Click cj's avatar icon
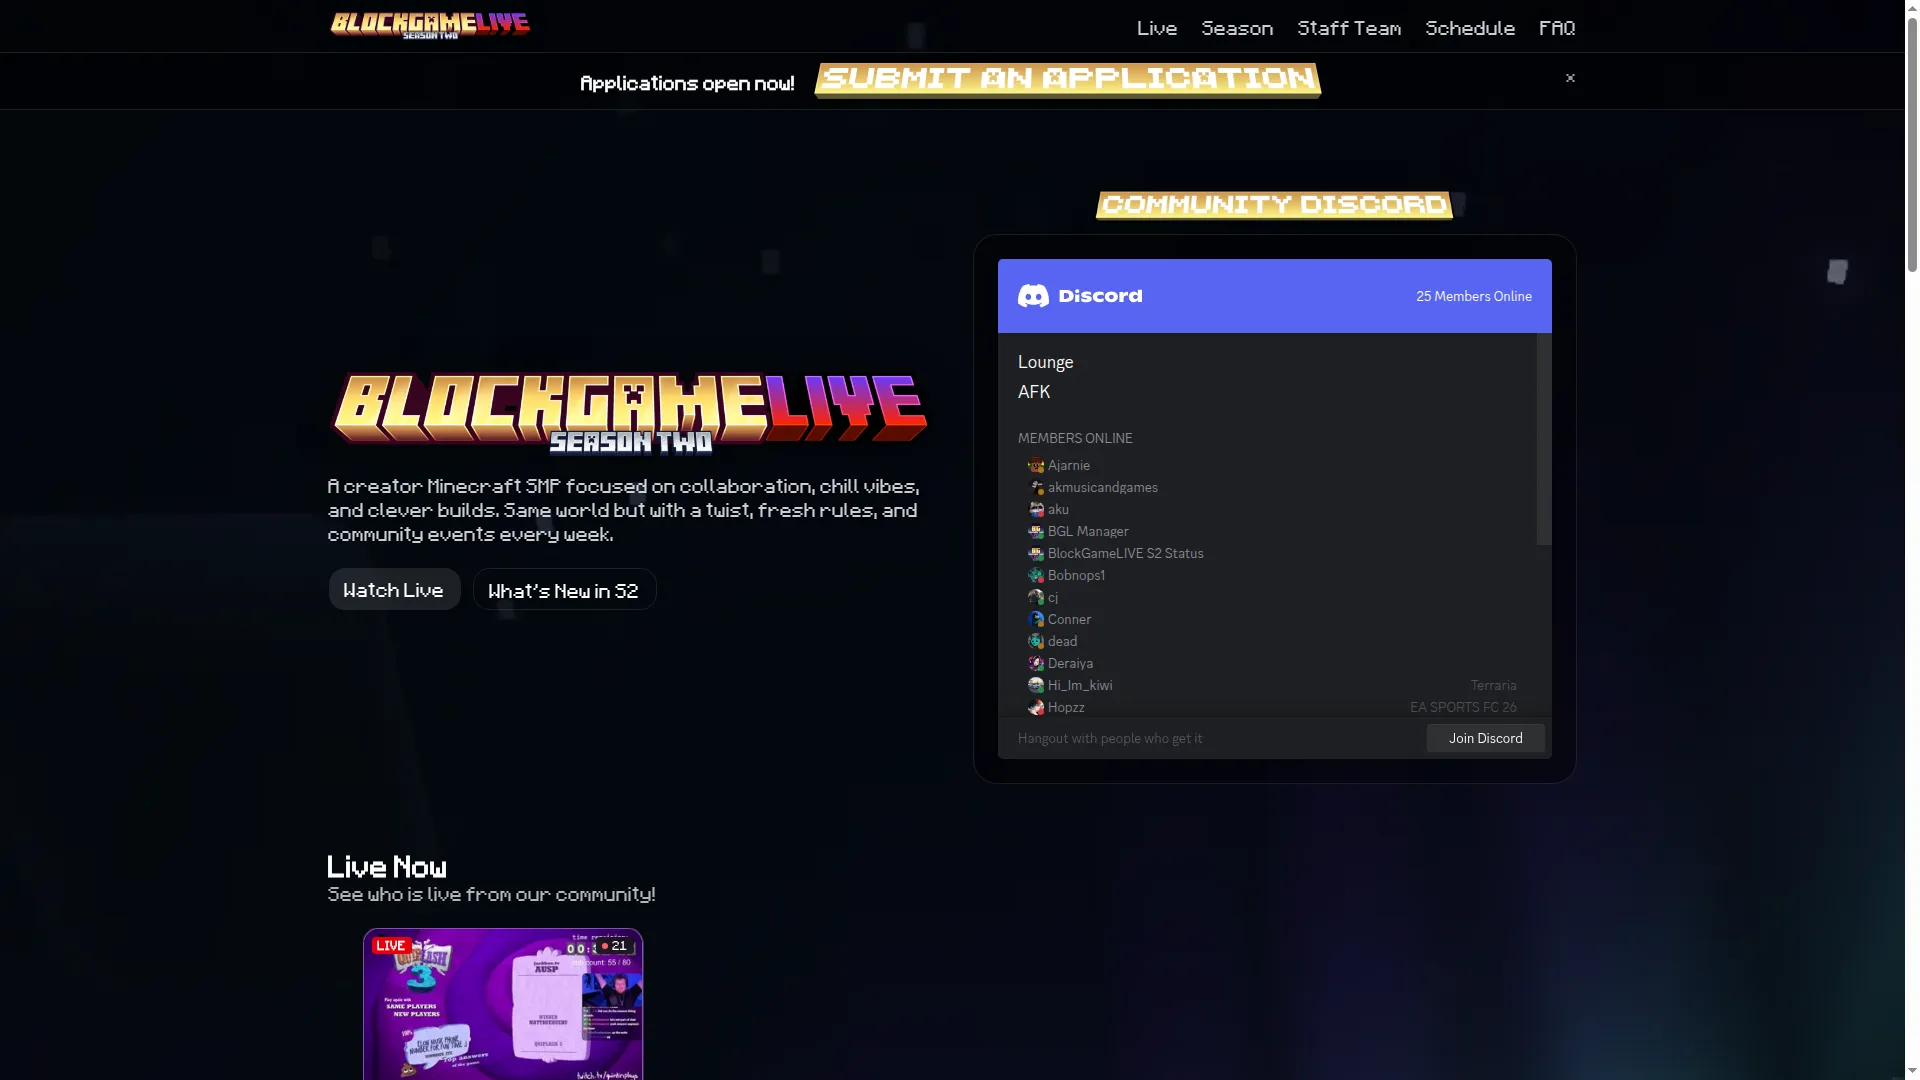 [x=1036, y=597]
